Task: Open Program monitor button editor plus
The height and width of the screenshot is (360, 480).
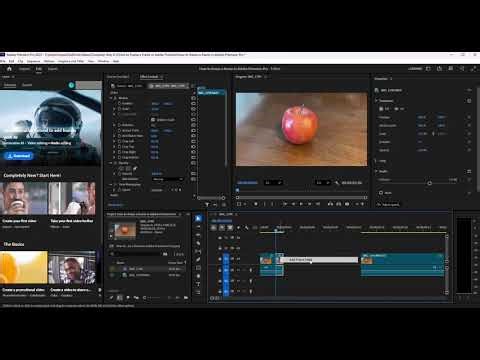Action: 362,204
